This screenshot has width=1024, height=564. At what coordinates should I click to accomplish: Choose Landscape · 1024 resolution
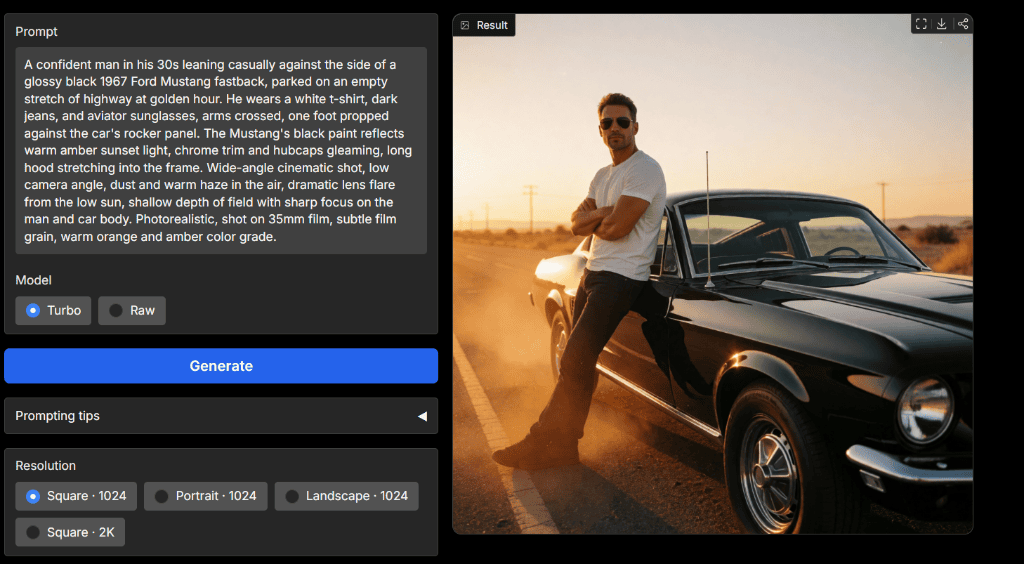tap(347, 496)
